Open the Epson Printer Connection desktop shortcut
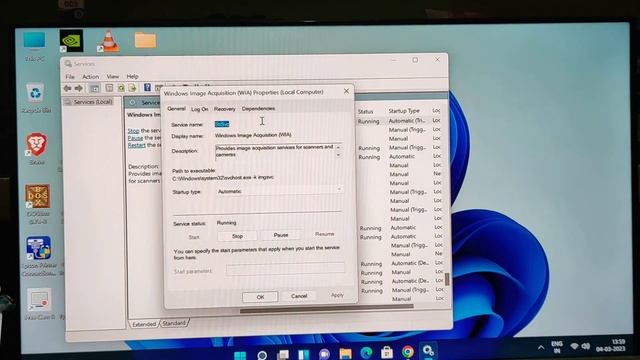Screen dimensions: 640x360 click(39, 256)
